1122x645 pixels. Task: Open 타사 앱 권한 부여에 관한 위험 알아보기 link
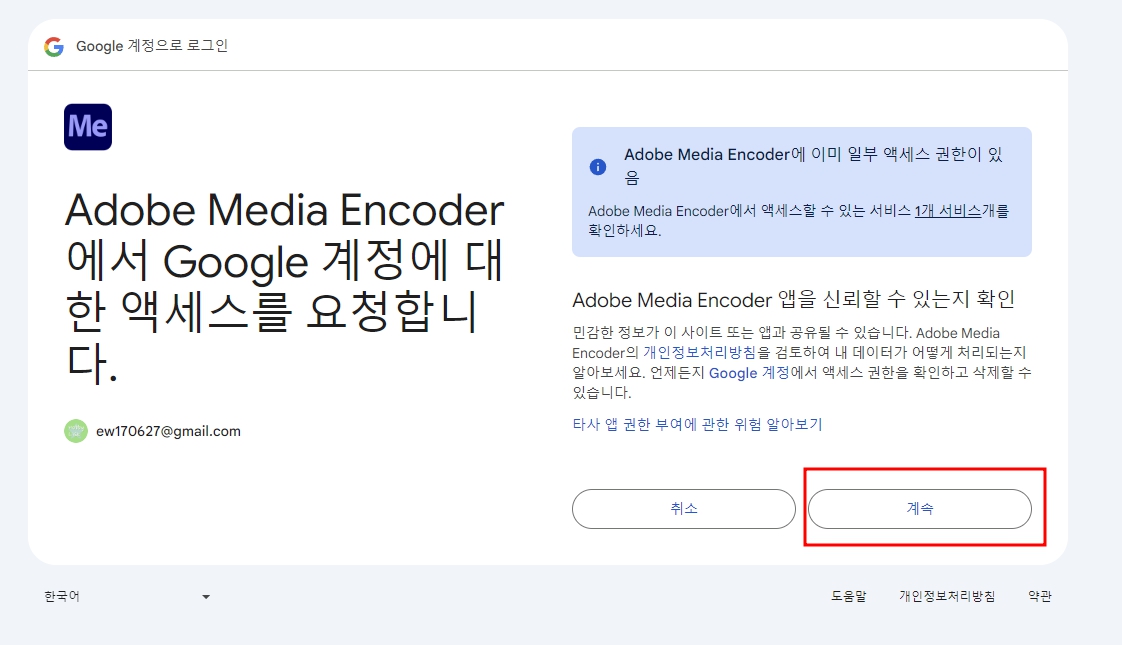[x=697, y=425]
